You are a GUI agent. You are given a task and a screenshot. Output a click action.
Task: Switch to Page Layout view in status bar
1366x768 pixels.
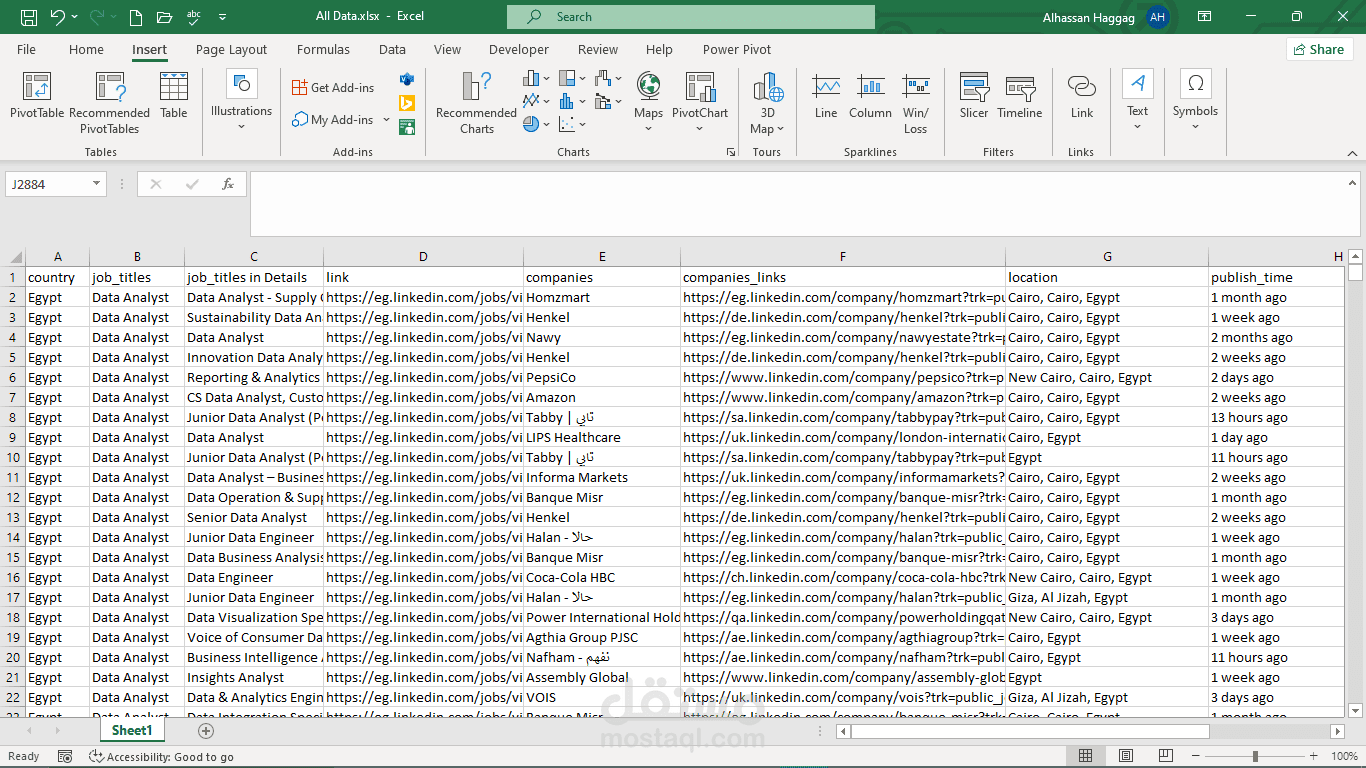pos(1126,756)
